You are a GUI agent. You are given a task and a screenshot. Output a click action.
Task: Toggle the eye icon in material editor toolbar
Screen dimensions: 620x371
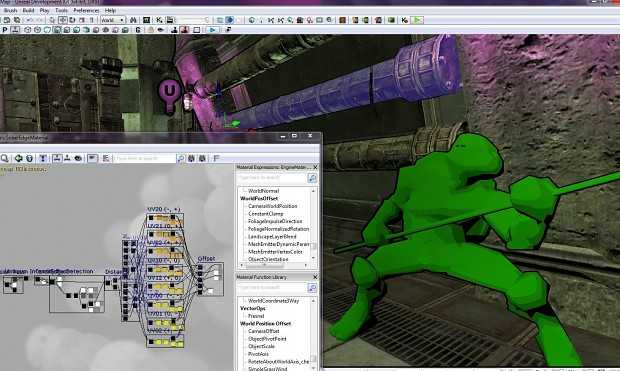coord(78,159)
